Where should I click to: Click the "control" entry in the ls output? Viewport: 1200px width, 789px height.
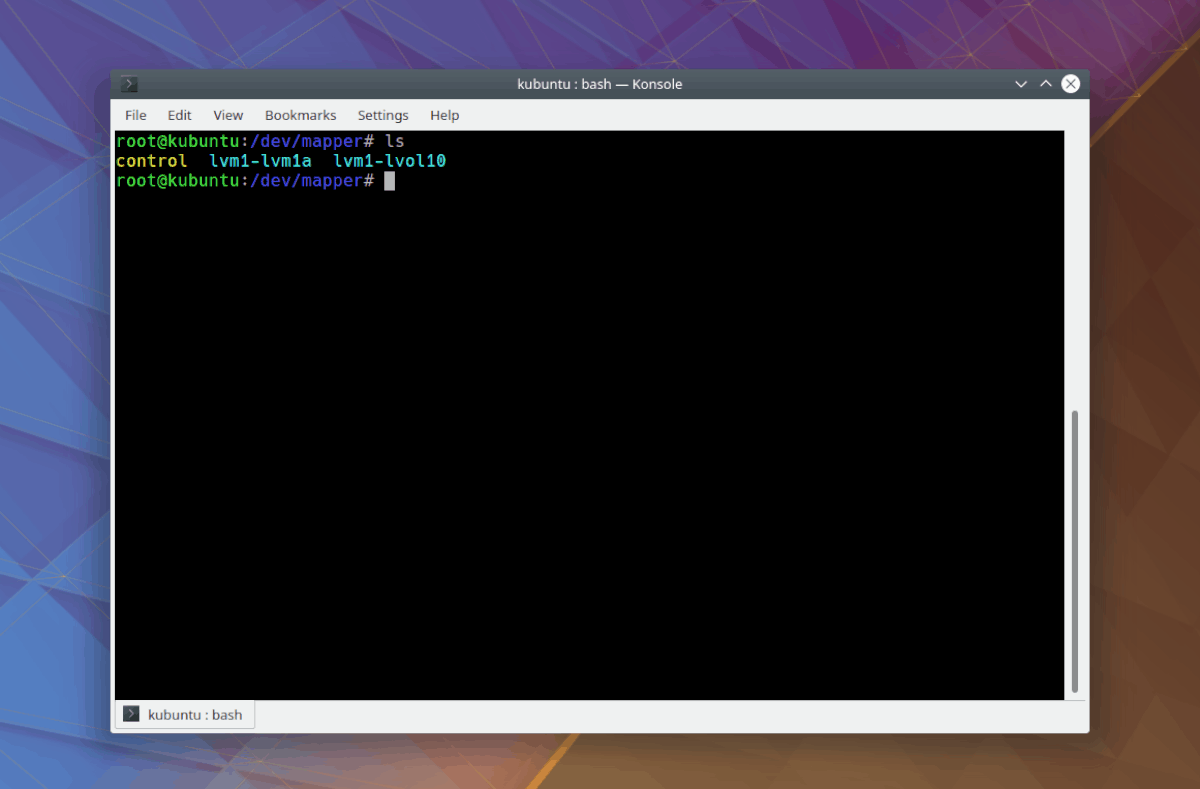coord(151,161)
